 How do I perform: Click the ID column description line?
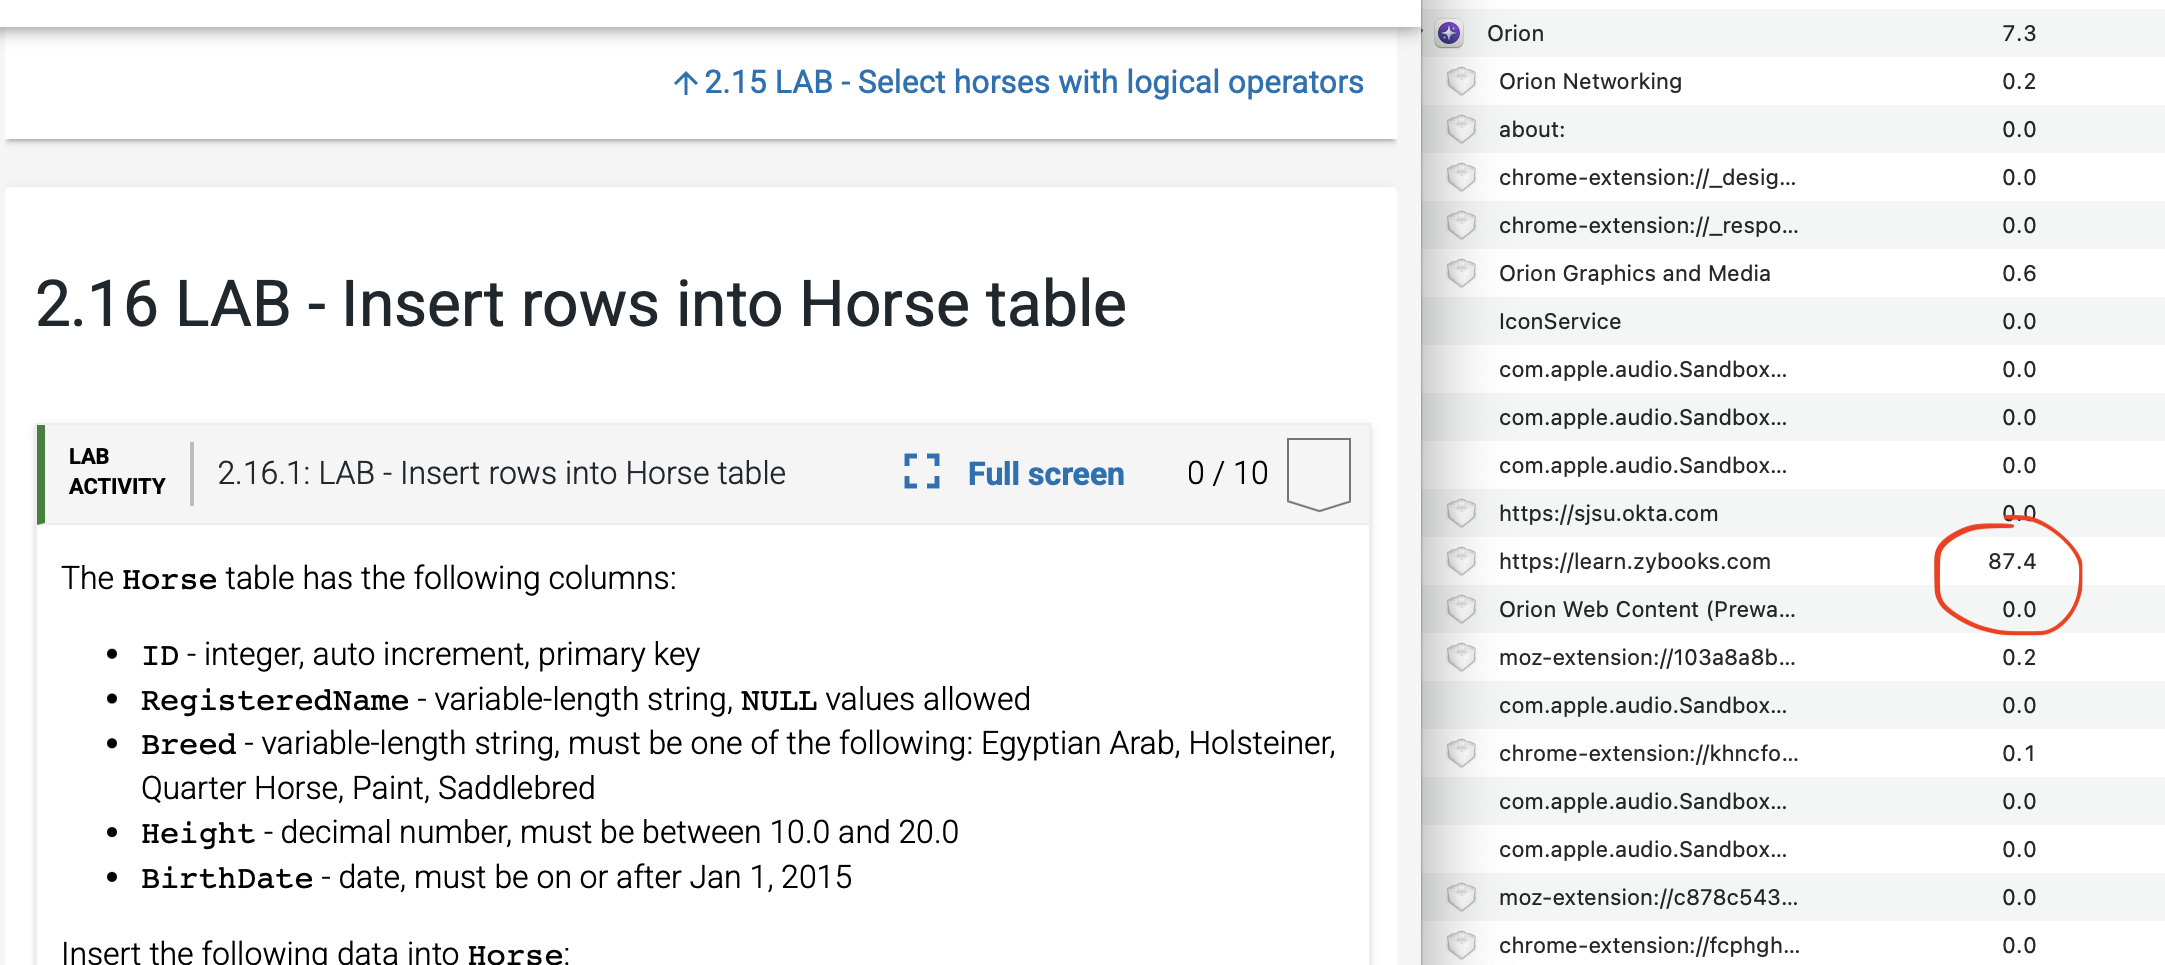click(420, 654)
